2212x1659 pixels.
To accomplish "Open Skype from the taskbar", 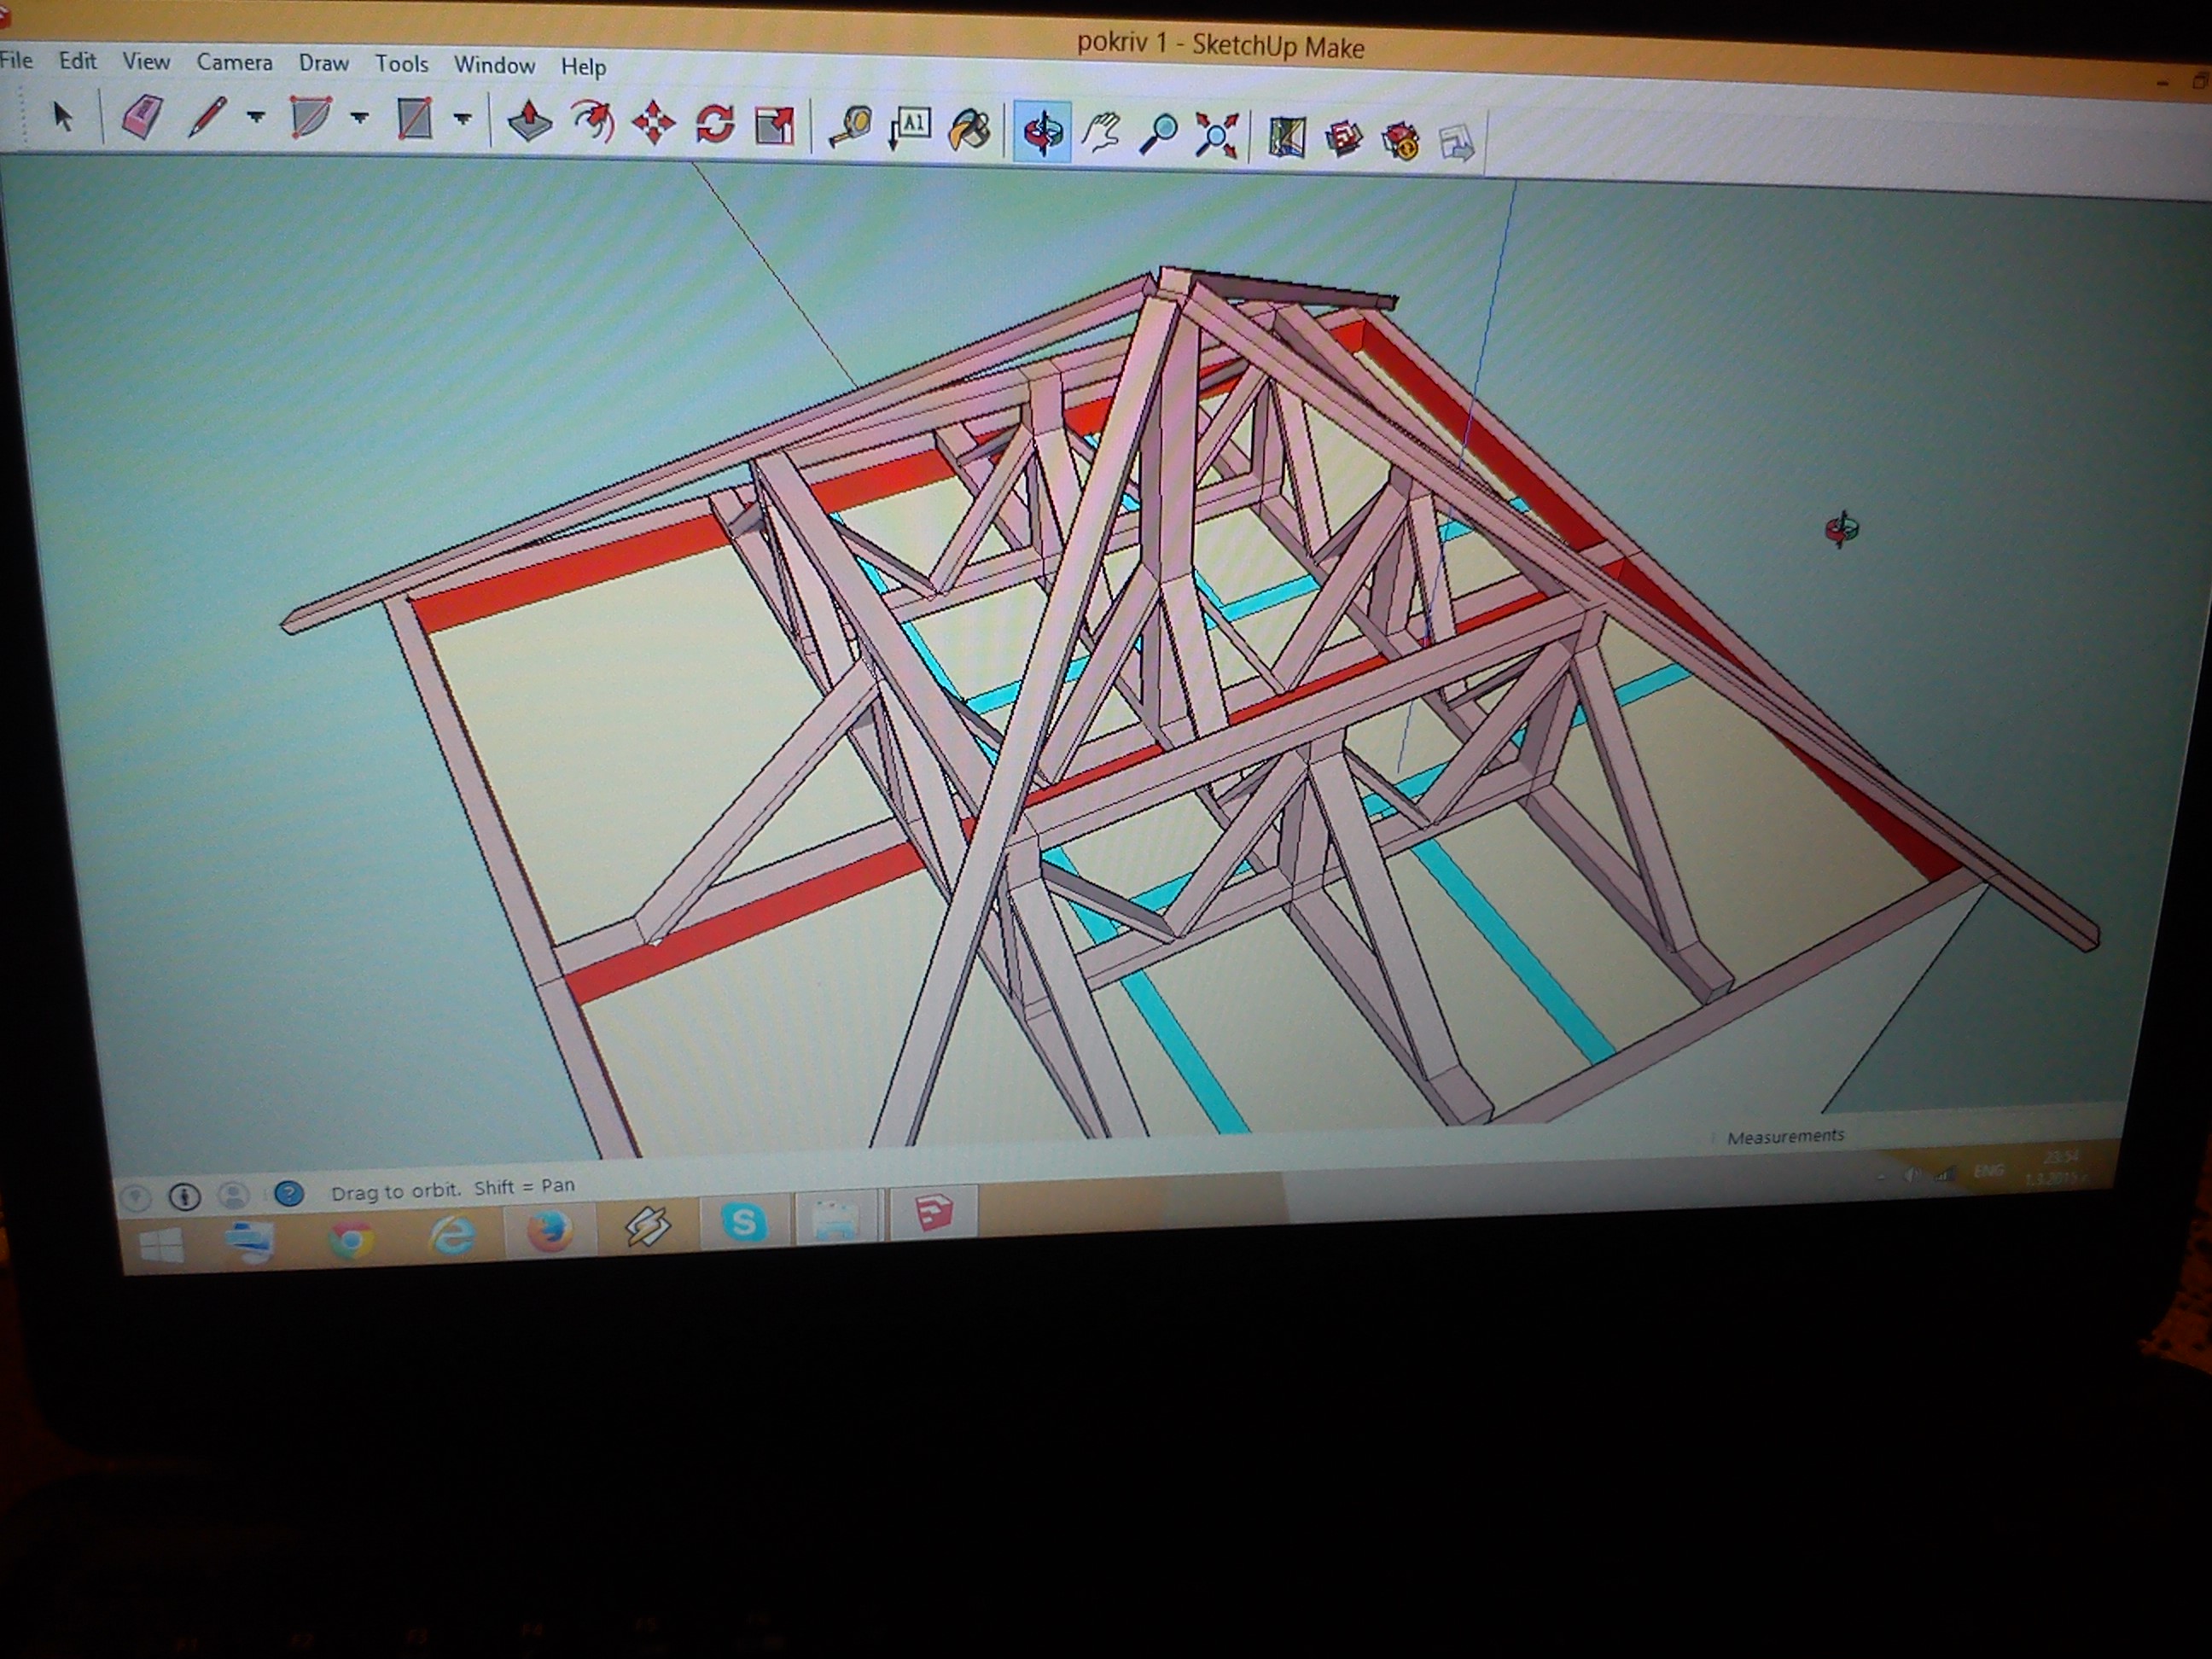I will pyautogui.click(x=743, y=1222).
